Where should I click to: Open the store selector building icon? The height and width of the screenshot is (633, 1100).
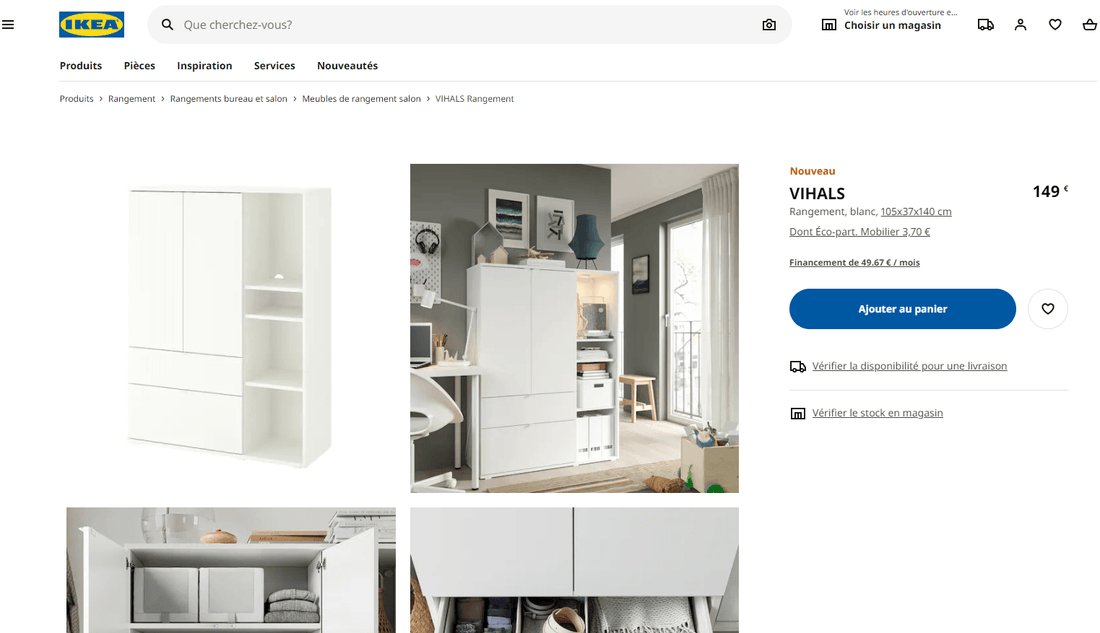click(829, 24)
